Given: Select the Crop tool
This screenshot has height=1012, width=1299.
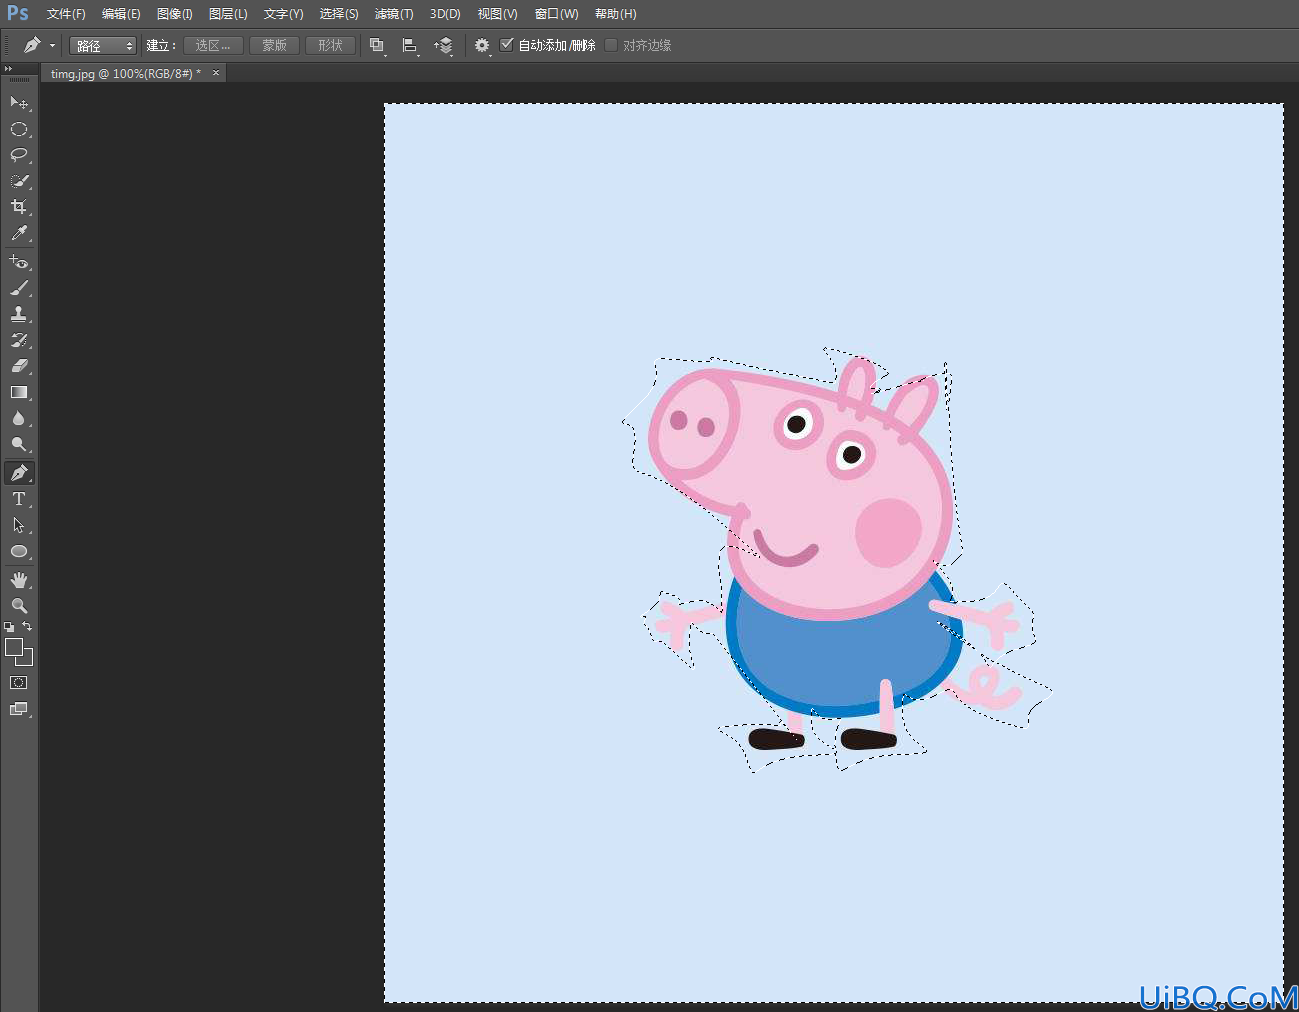Looking at the screenshot, I should click(19, 207).
